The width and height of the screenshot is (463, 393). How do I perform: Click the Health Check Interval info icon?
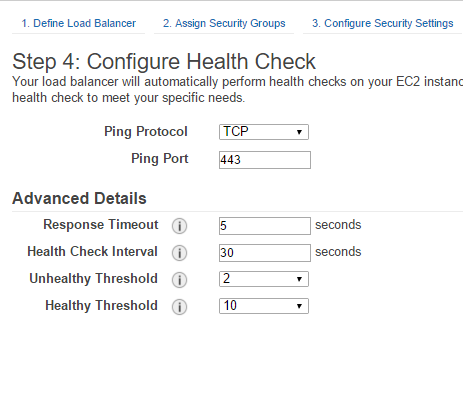(179, 253)
